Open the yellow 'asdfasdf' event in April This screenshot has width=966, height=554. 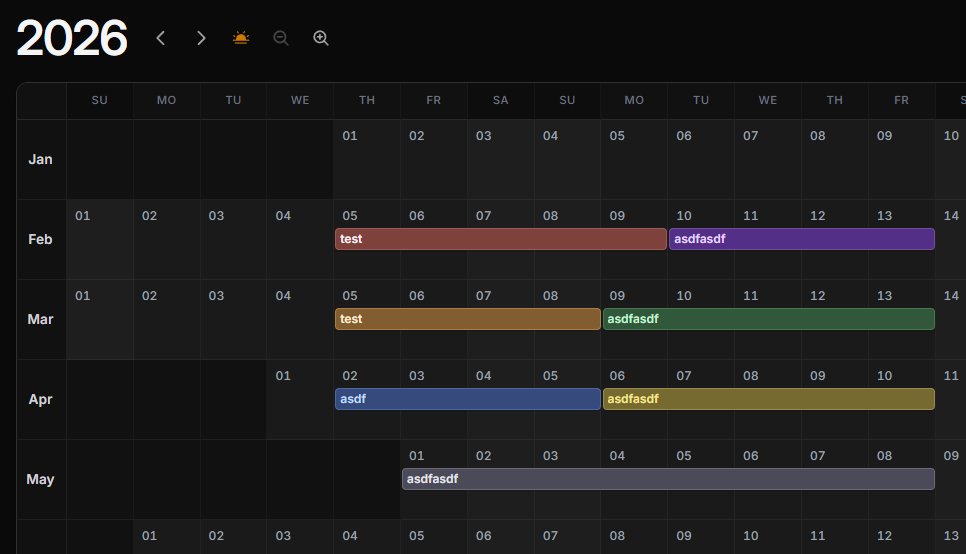pos(768,399)
